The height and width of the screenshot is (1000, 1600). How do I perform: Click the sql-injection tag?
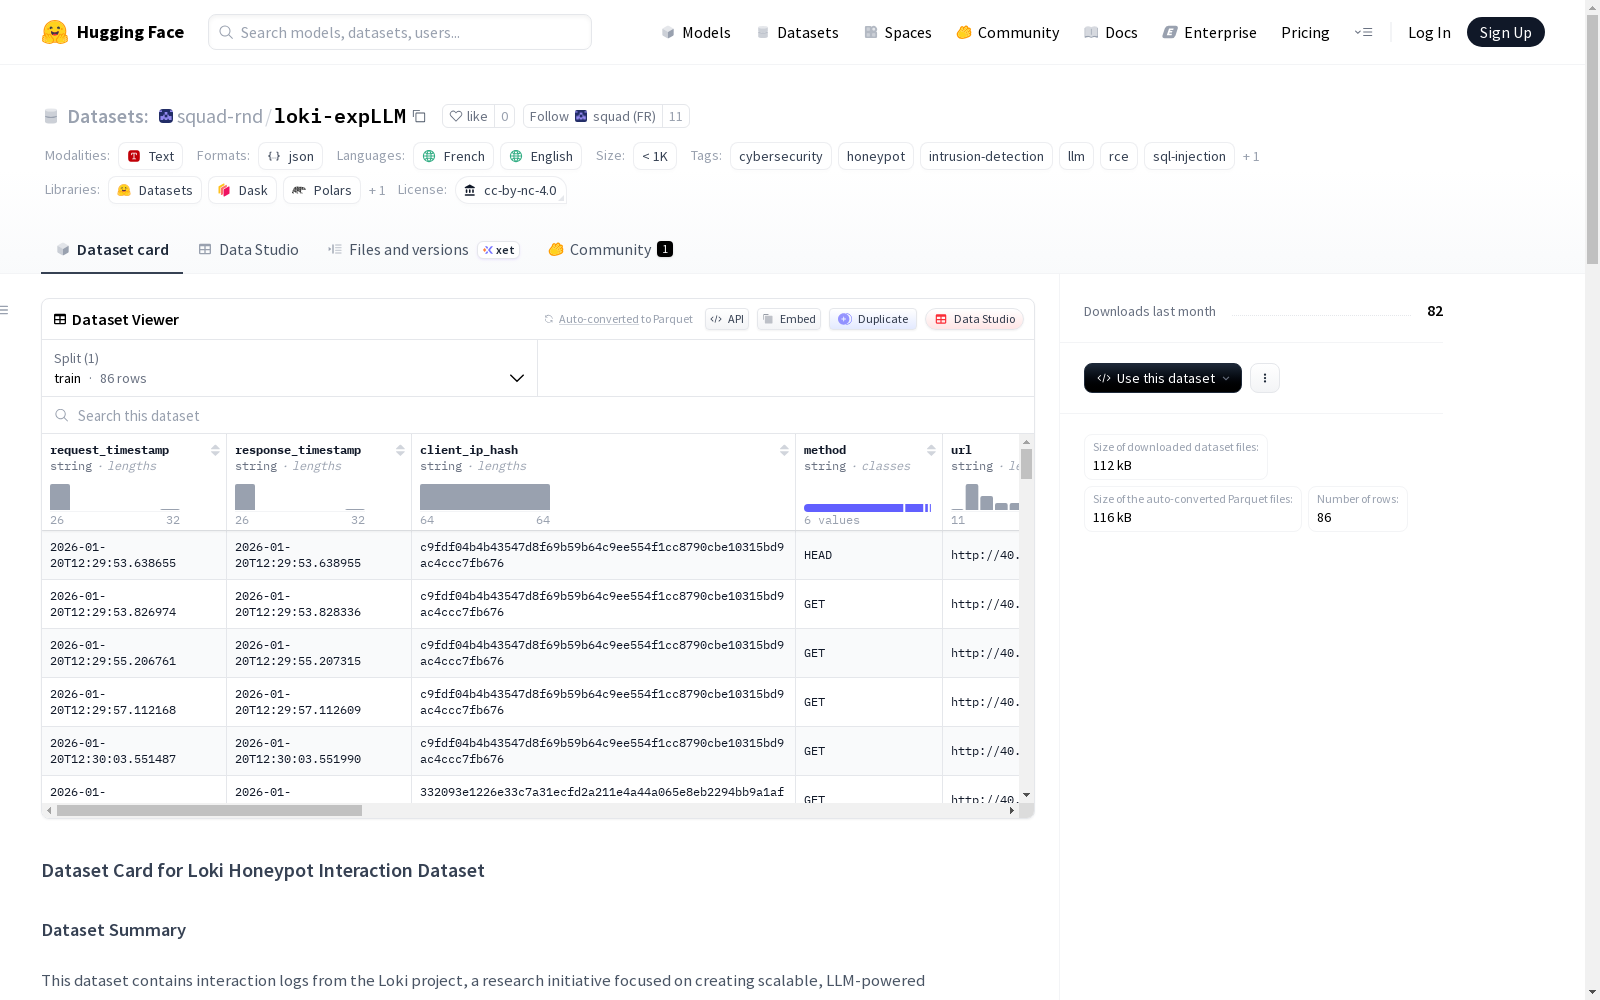tap(1189, 156)
